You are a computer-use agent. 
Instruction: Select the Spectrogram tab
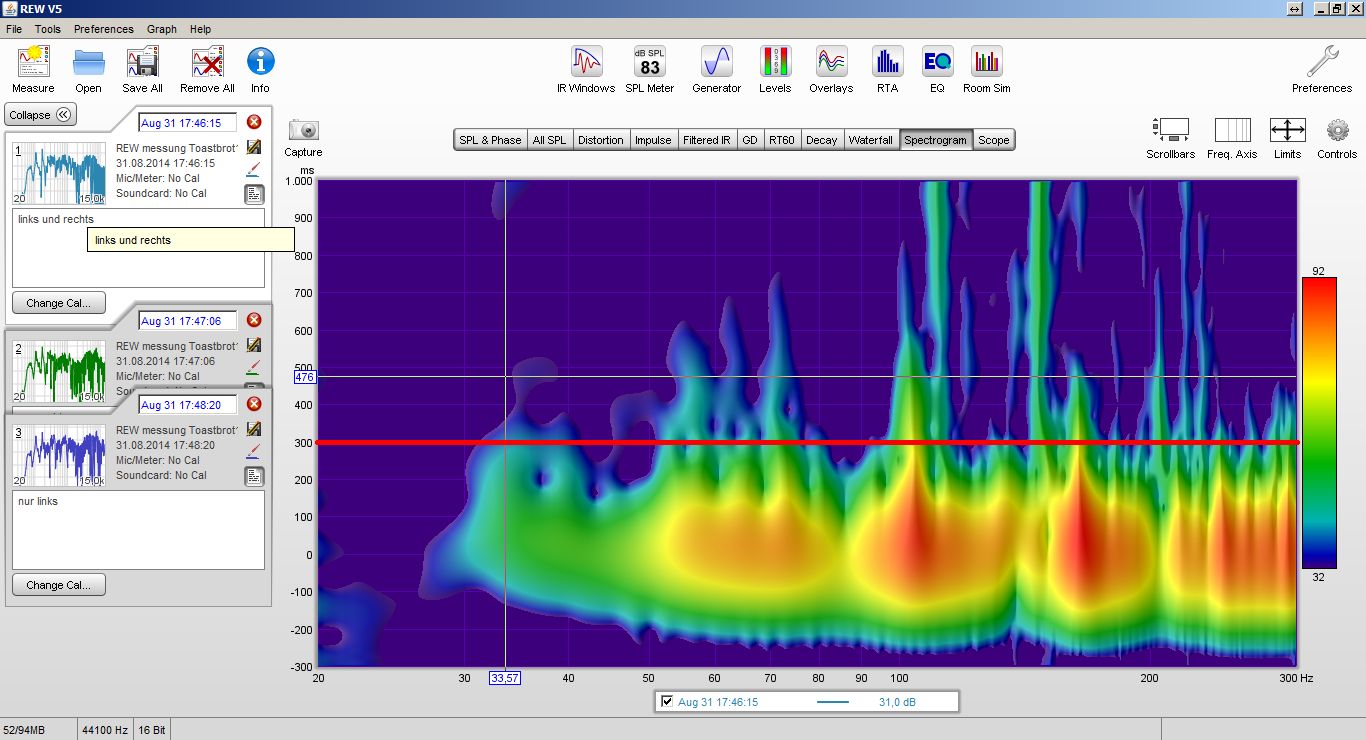click(935, 140)
